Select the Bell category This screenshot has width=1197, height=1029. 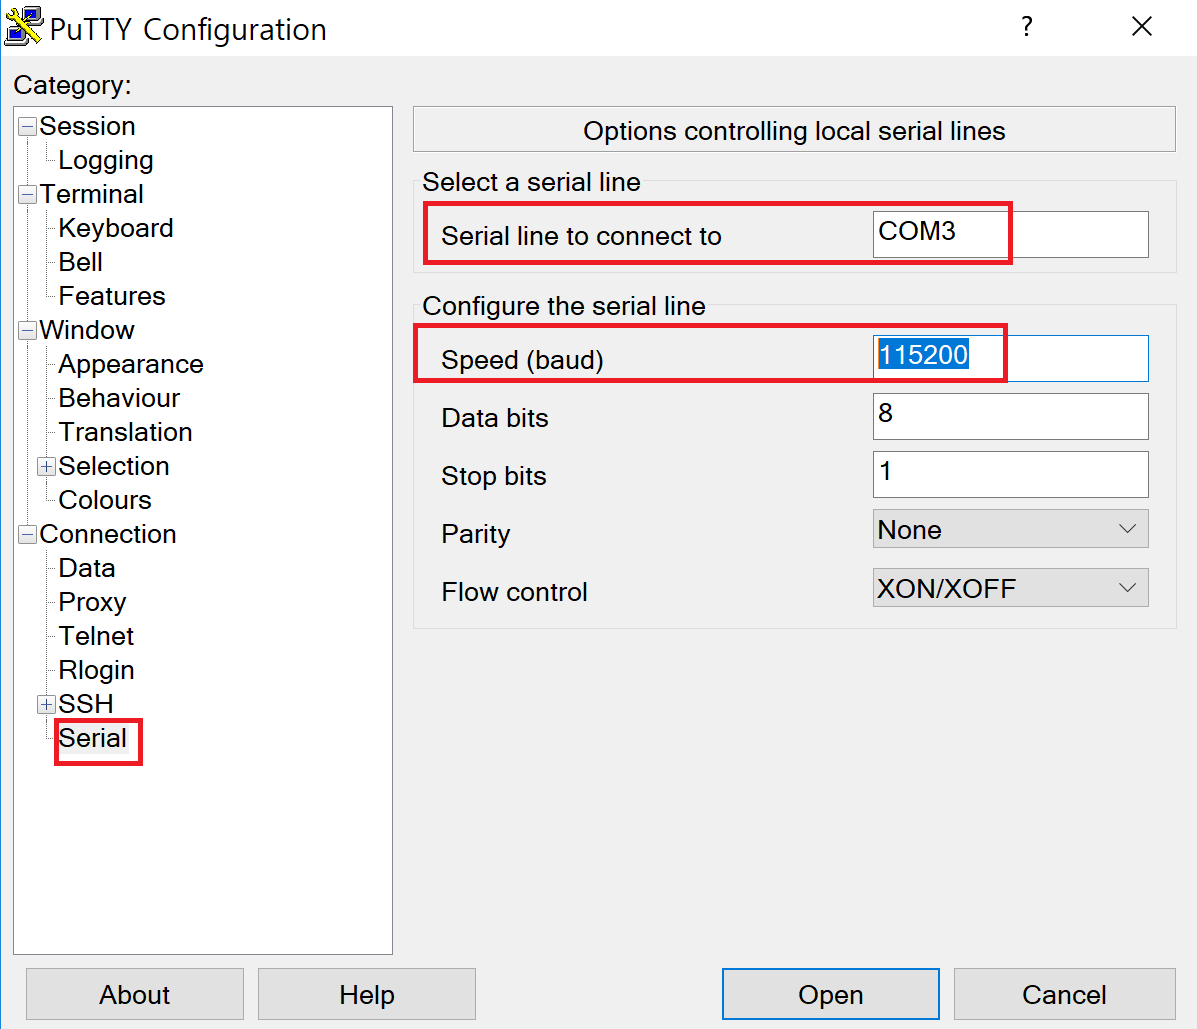[80, 262]
